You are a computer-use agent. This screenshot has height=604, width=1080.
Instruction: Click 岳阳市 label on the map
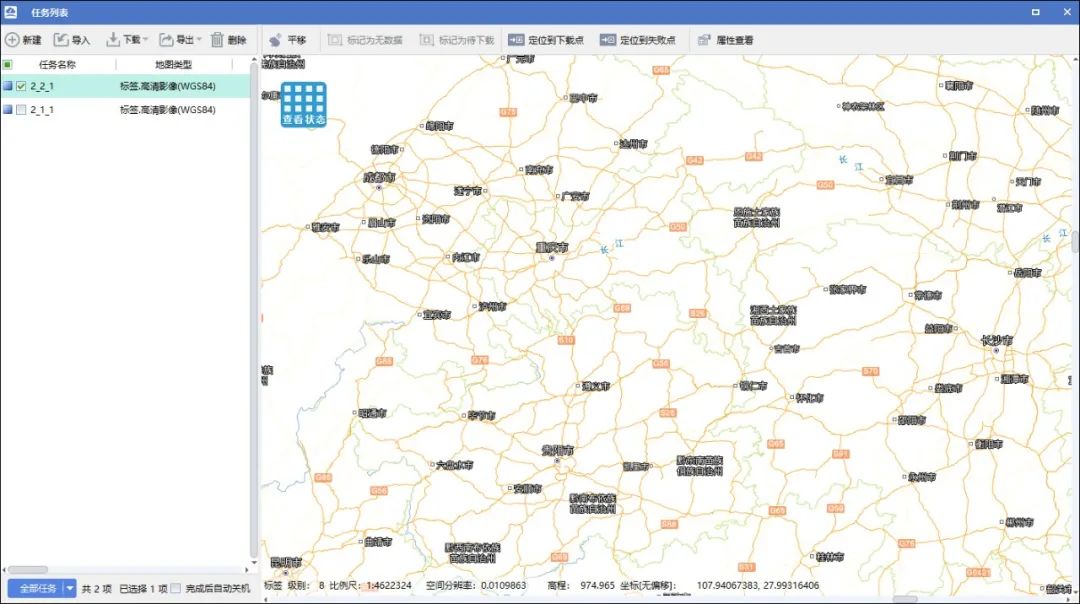(1028, 273)
